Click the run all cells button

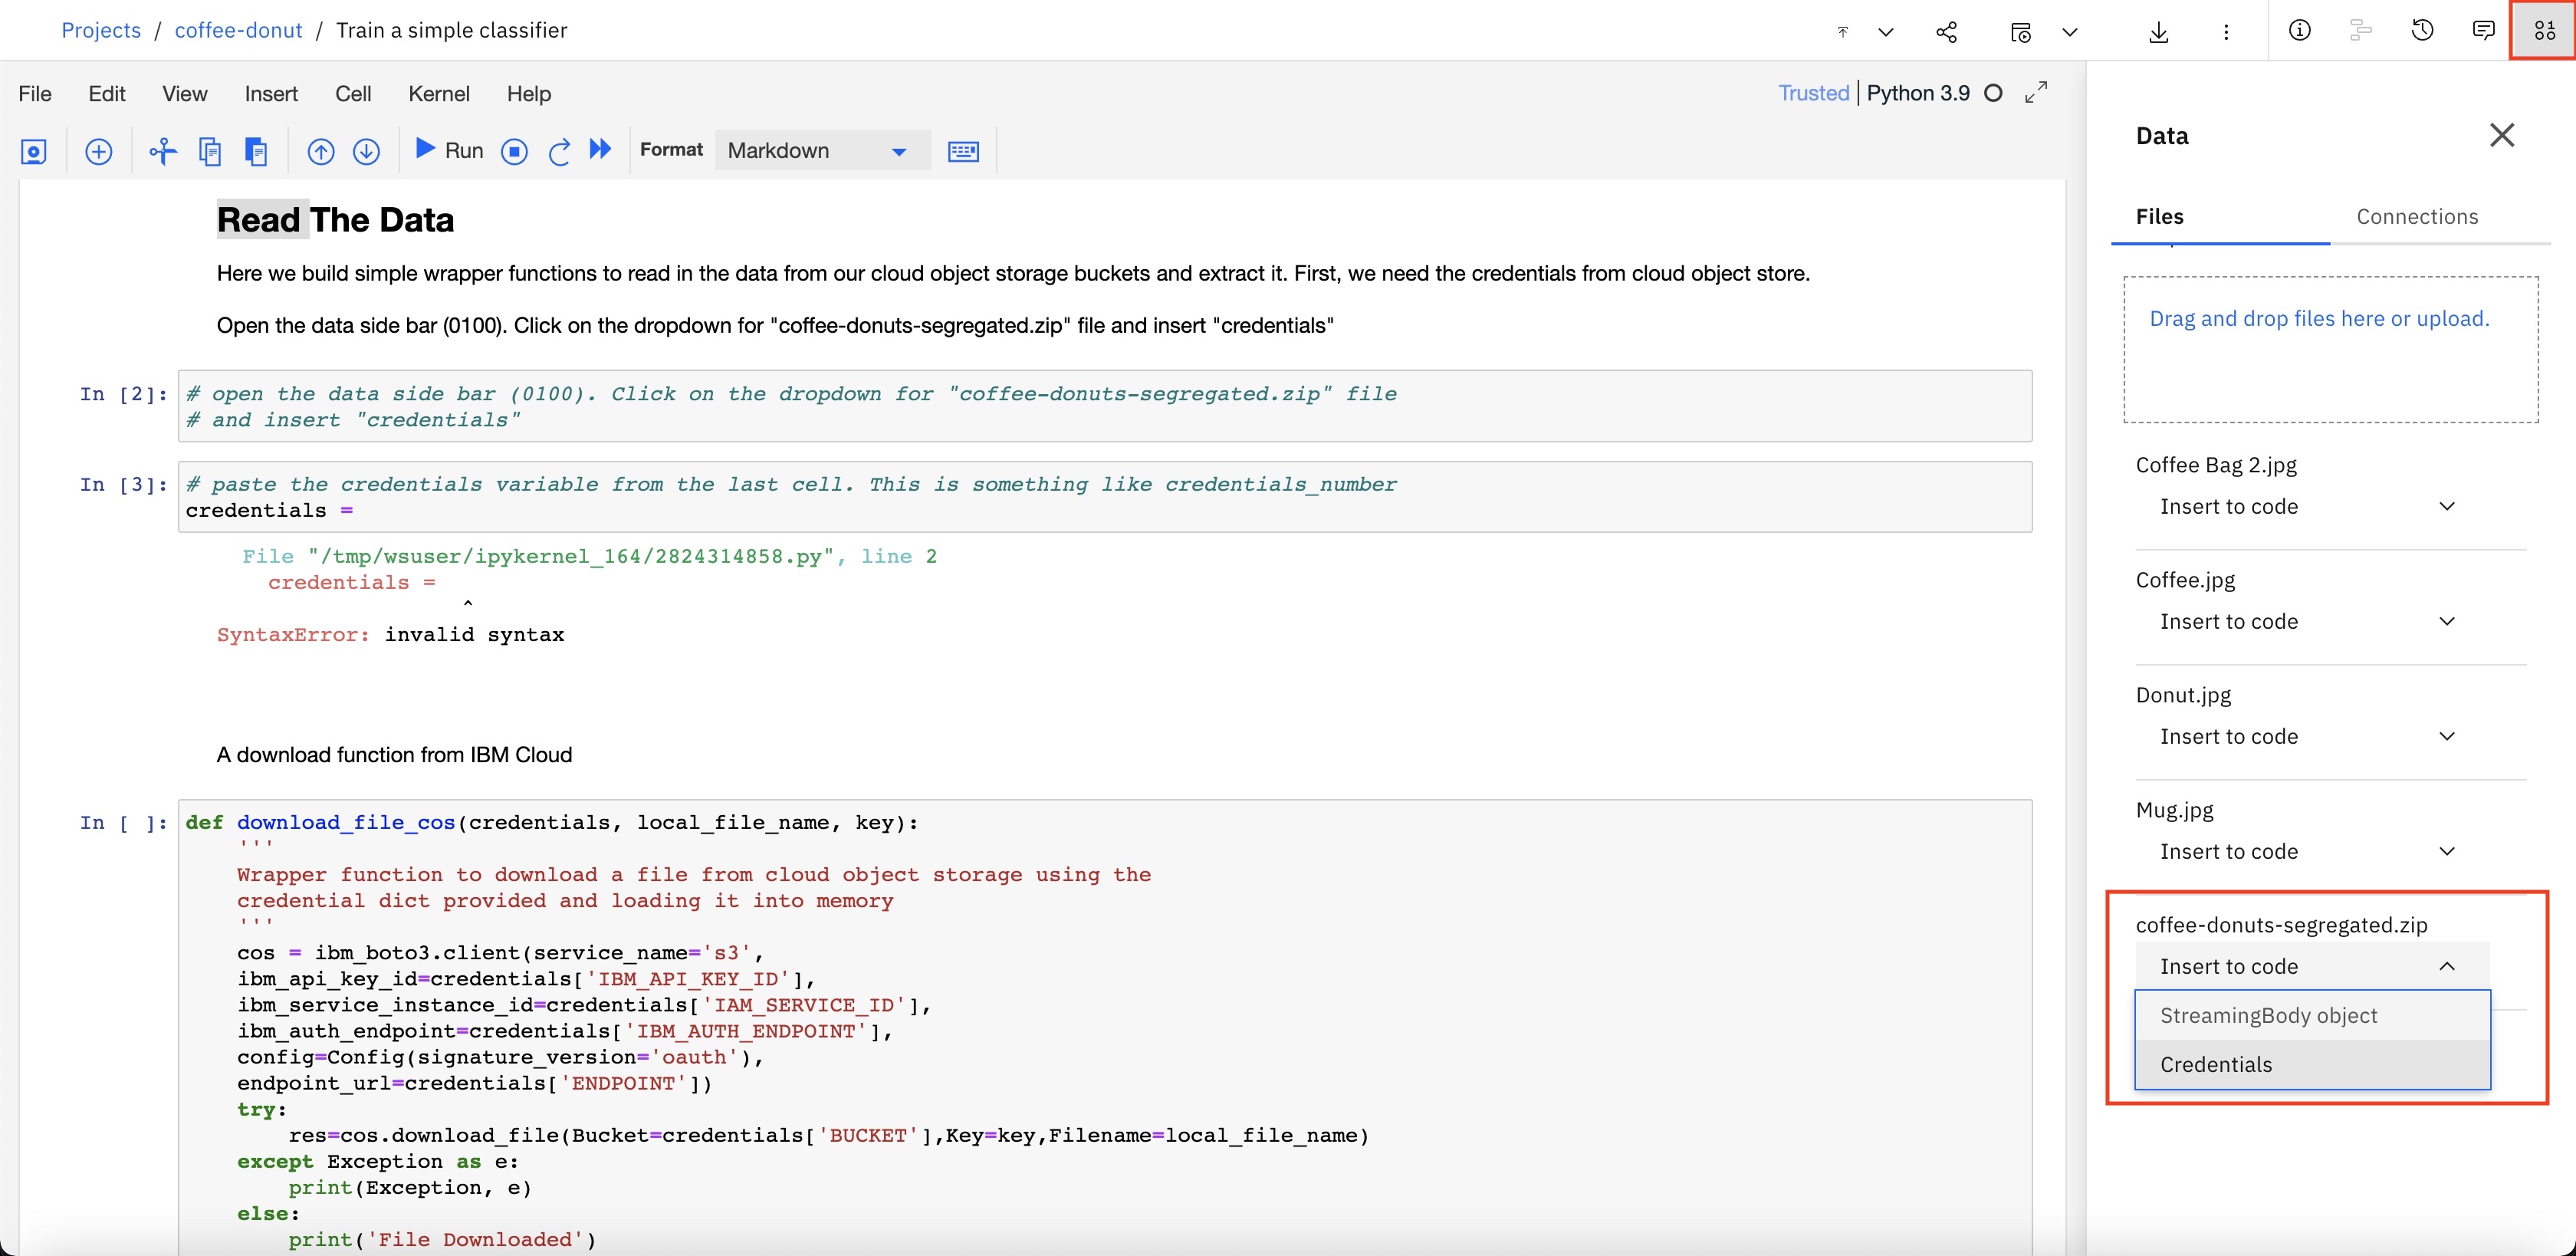click(600, 150)
